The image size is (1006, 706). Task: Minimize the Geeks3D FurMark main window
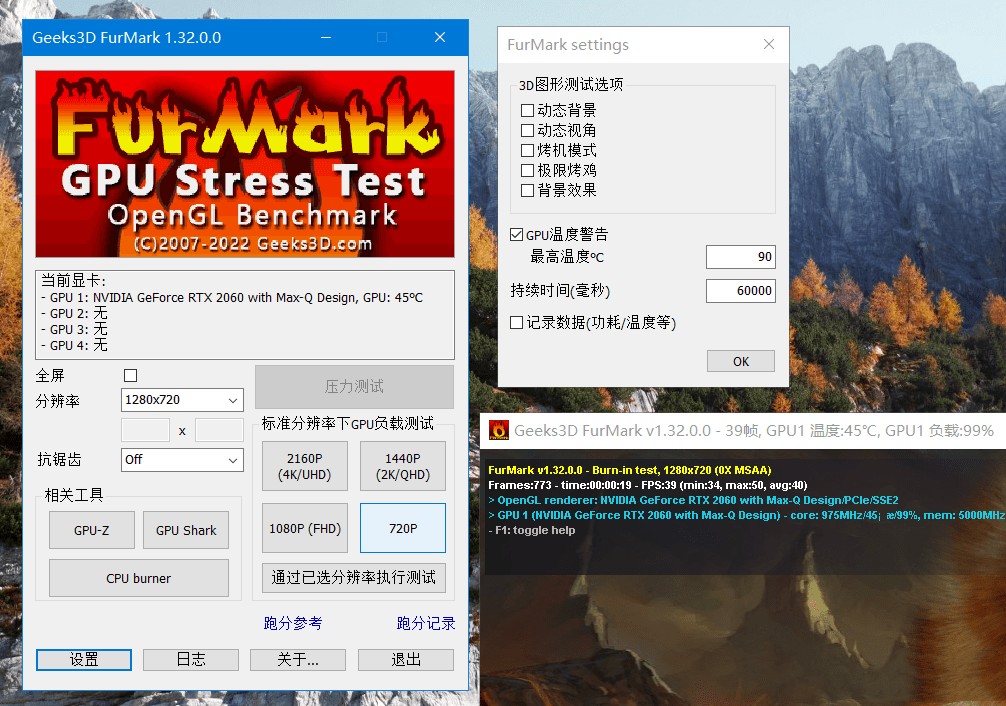tap(326, 37)
